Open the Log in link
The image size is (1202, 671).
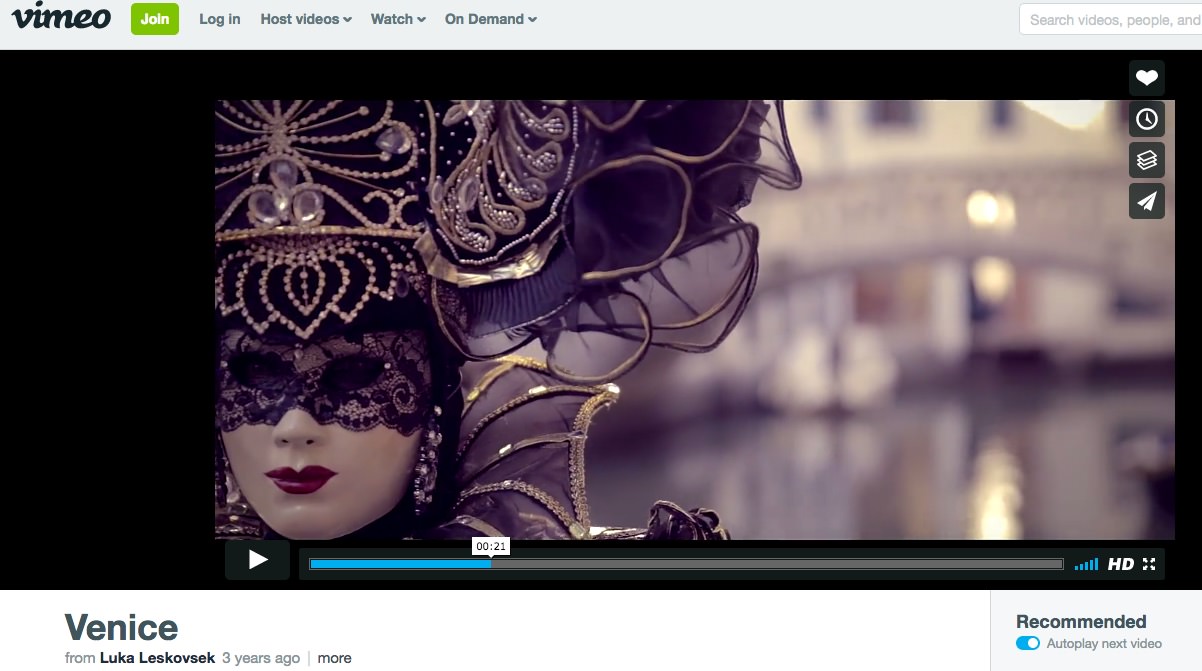point(220,19)
